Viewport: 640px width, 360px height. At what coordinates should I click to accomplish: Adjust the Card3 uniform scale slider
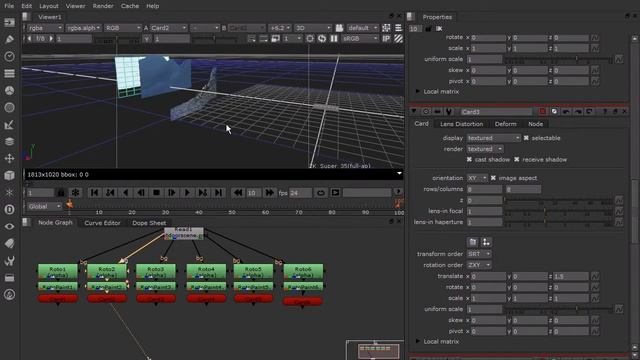click(x=558, y=309)
